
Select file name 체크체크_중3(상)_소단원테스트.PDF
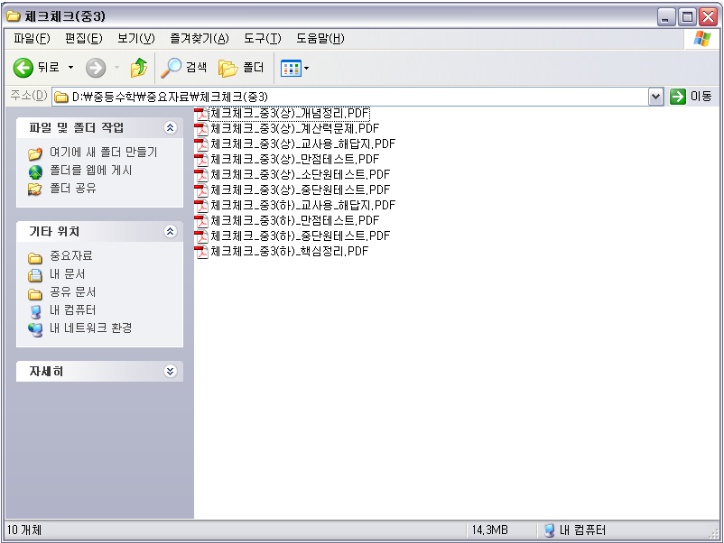[x=301, y=175]
